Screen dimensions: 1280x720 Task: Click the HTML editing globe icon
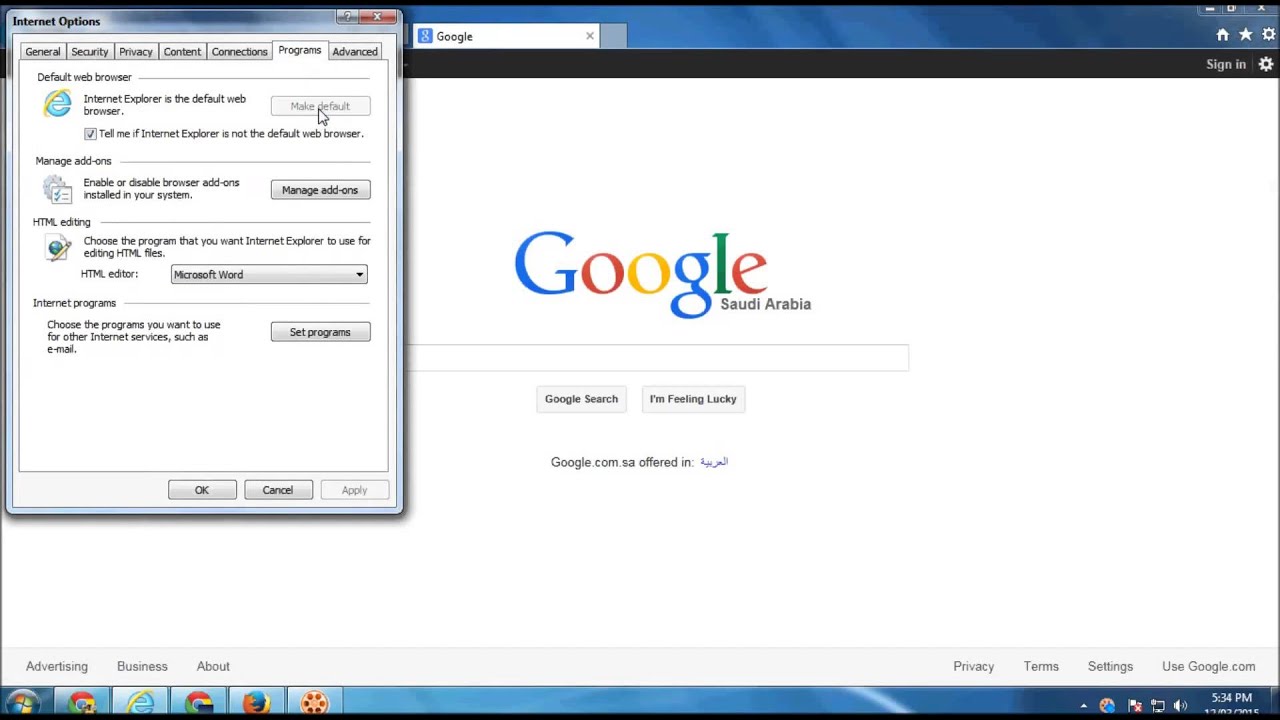click(x=57, y=248)
